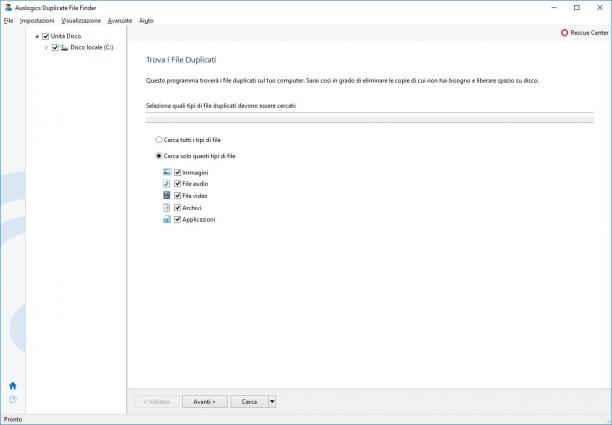Click the Cerca button
Image resolution: width=612 pixels, height=425 pixels.
point(249,401)
